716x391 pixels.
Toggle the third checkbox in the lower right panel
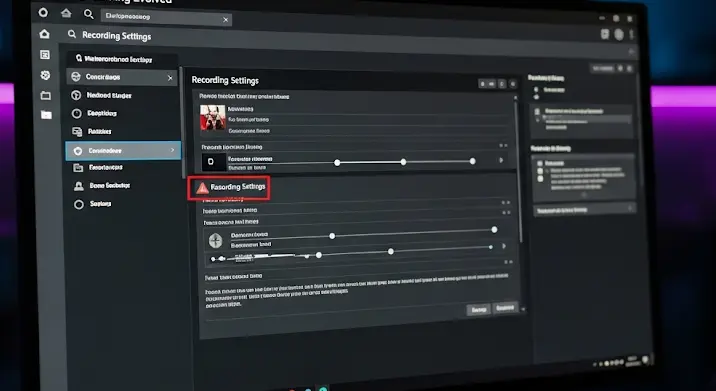click(x=541, y=179)
